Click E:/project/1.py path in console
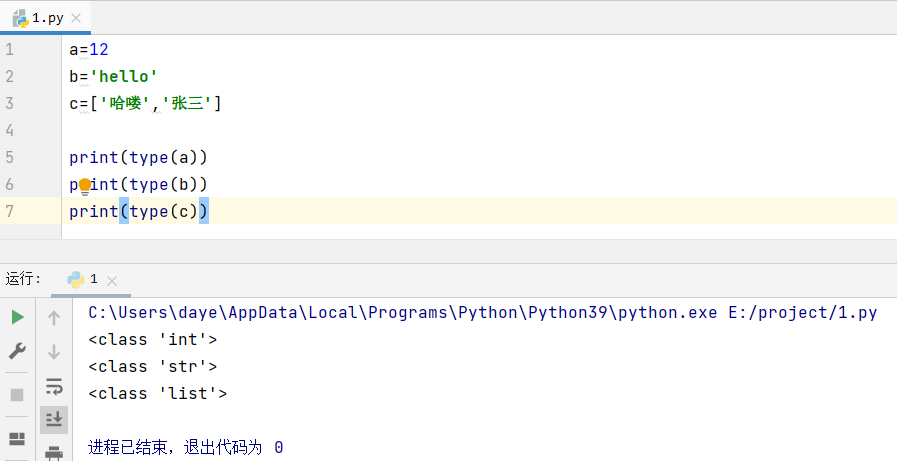 pos(803,312)
